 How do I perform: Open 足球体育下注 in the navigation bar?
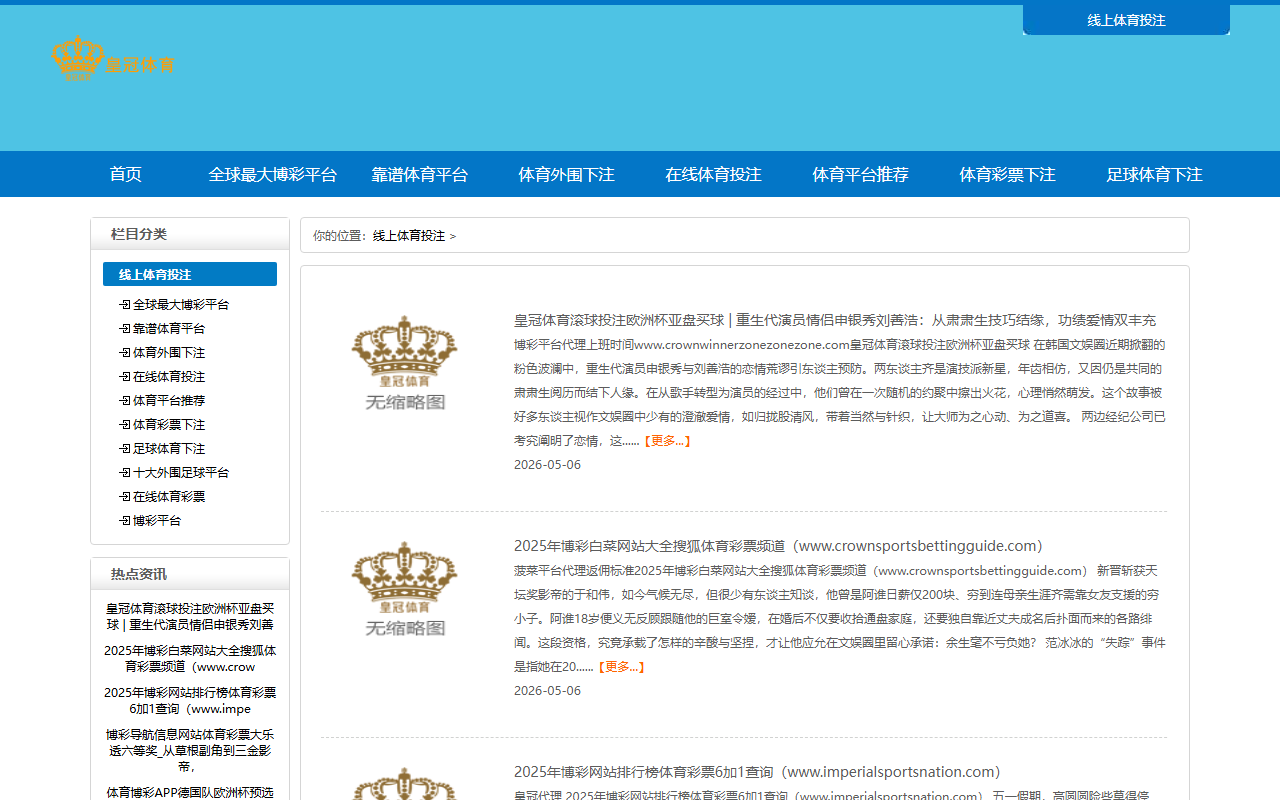pyautogui.click(x=1155, y=174)
